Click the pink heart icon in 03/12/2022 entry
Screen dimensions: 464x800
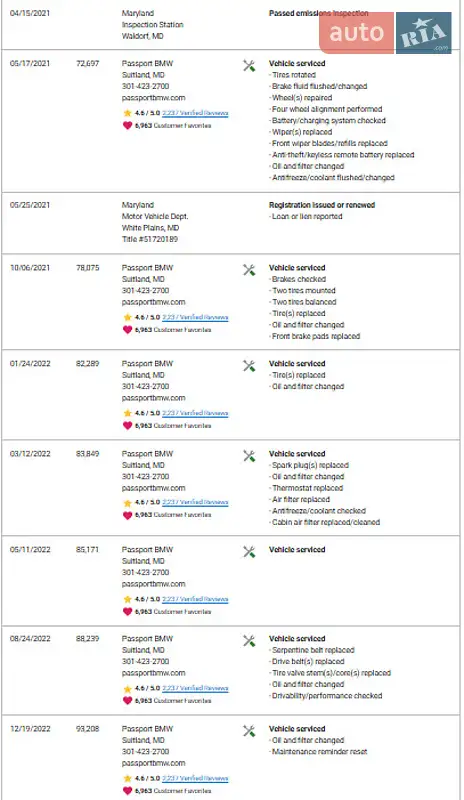click(128, 515)
